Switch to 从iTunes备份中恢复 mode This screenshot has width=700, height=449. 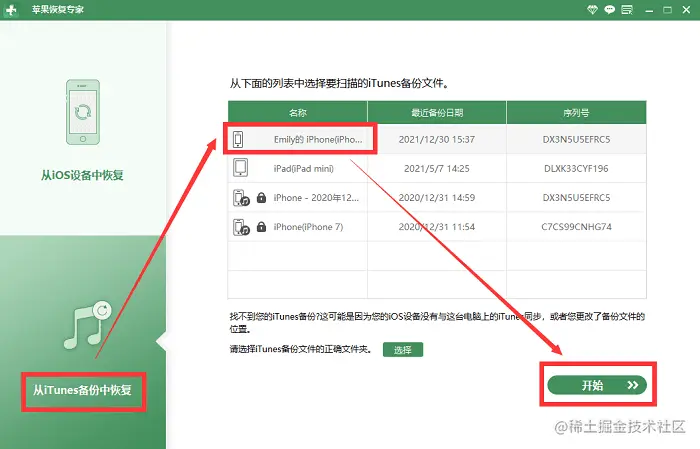[83, 390]
